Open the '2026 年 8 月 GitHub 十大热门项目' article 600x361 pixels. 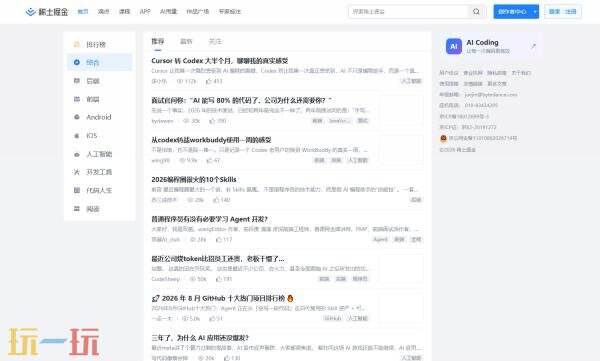pos(223,298)
